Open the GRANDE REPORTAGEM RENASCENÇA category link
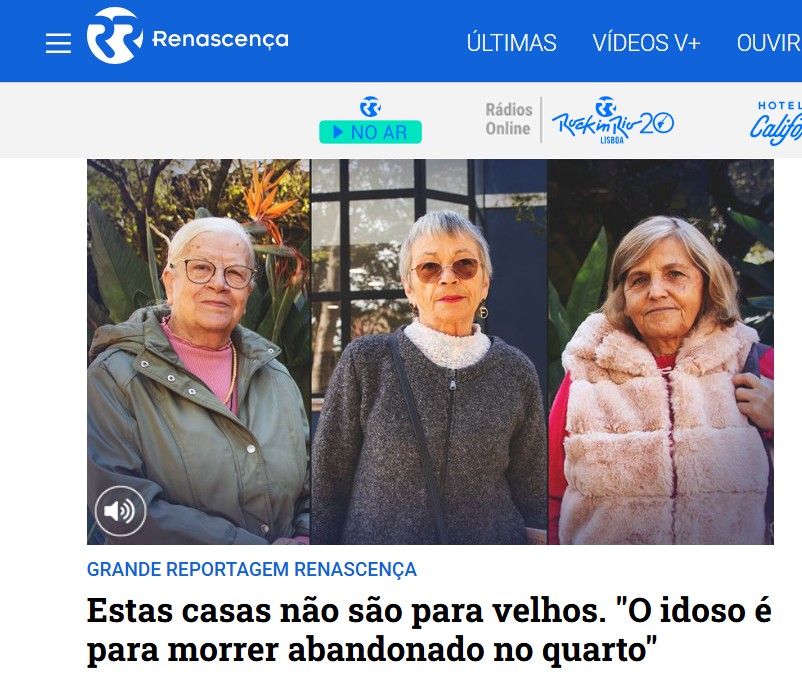This screenshot has width=802, height=678. pos(252,569)
